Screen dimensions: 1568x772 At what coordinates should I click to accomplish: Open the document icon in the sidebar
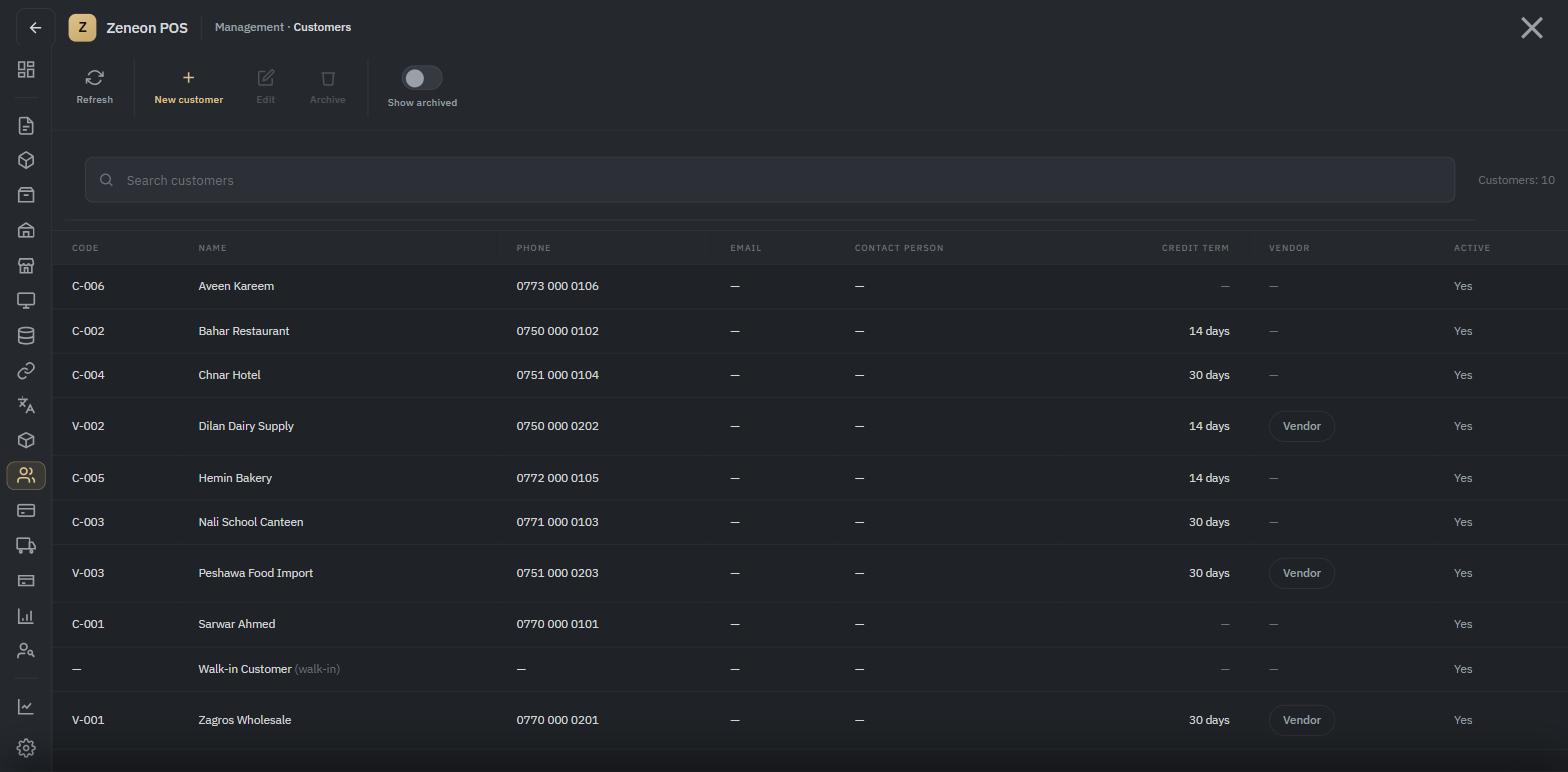point(26,126)
